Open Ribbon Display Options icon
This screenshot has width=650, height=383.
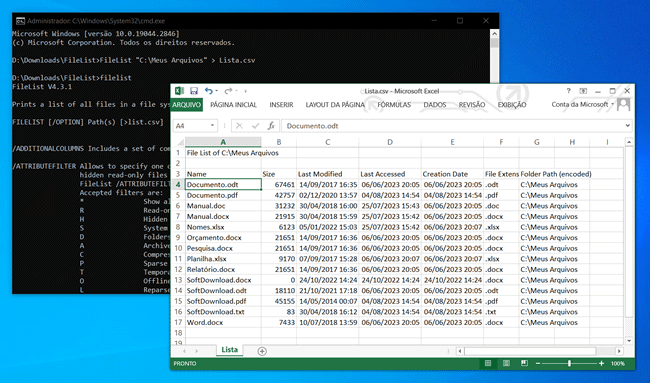coord(583,91)
